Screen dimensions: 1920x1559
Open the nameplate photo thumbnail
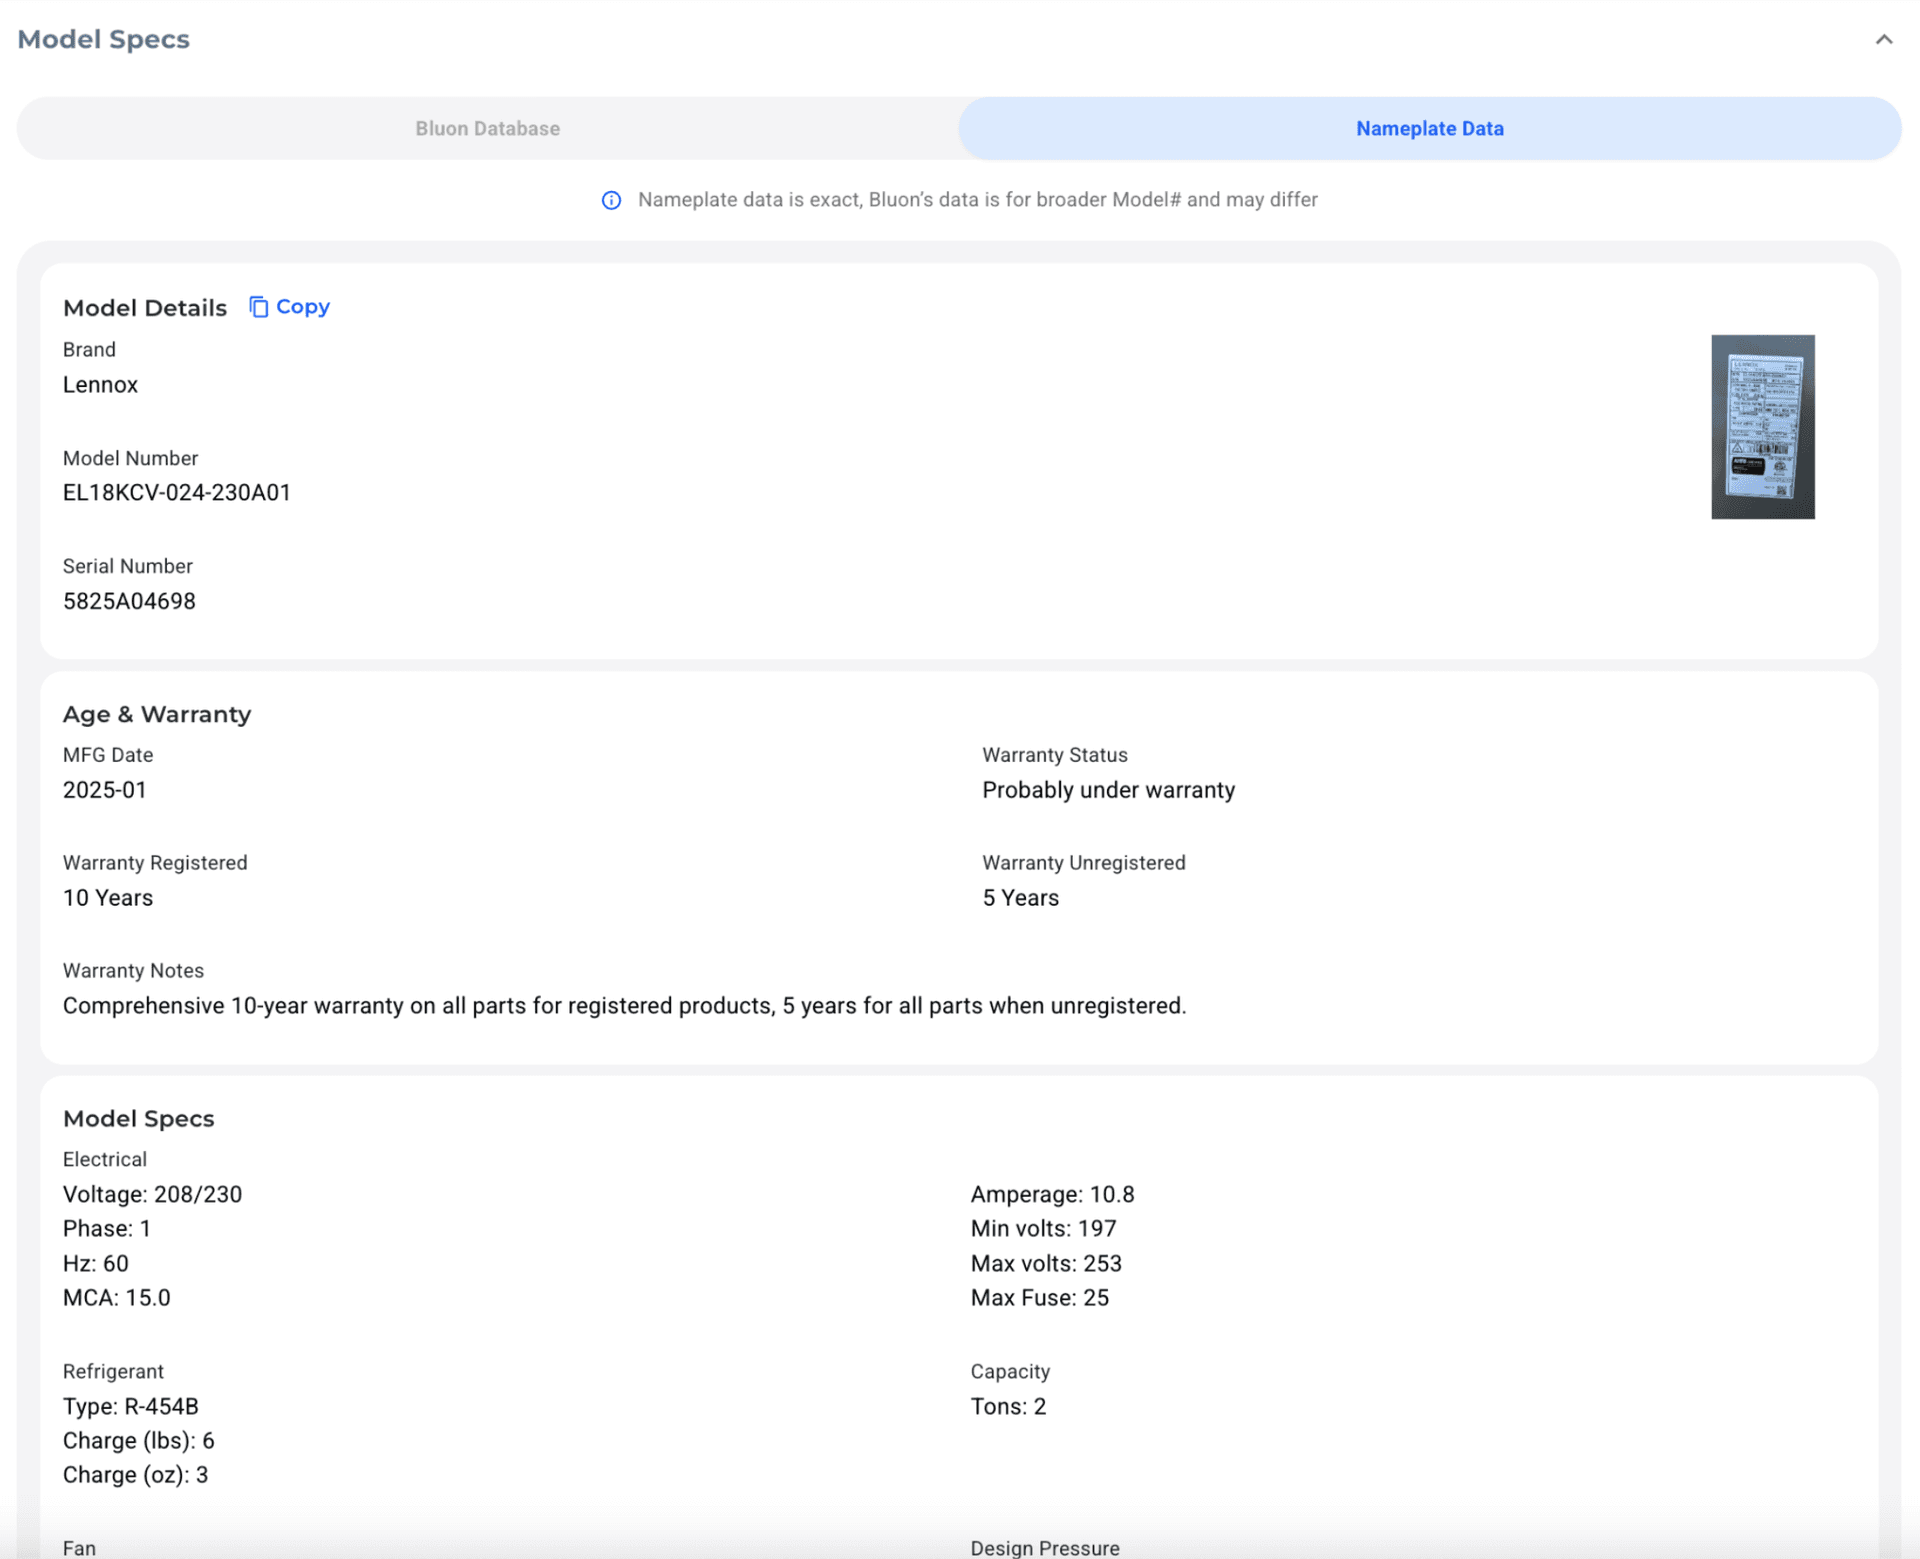click(x=1762, y=427)
